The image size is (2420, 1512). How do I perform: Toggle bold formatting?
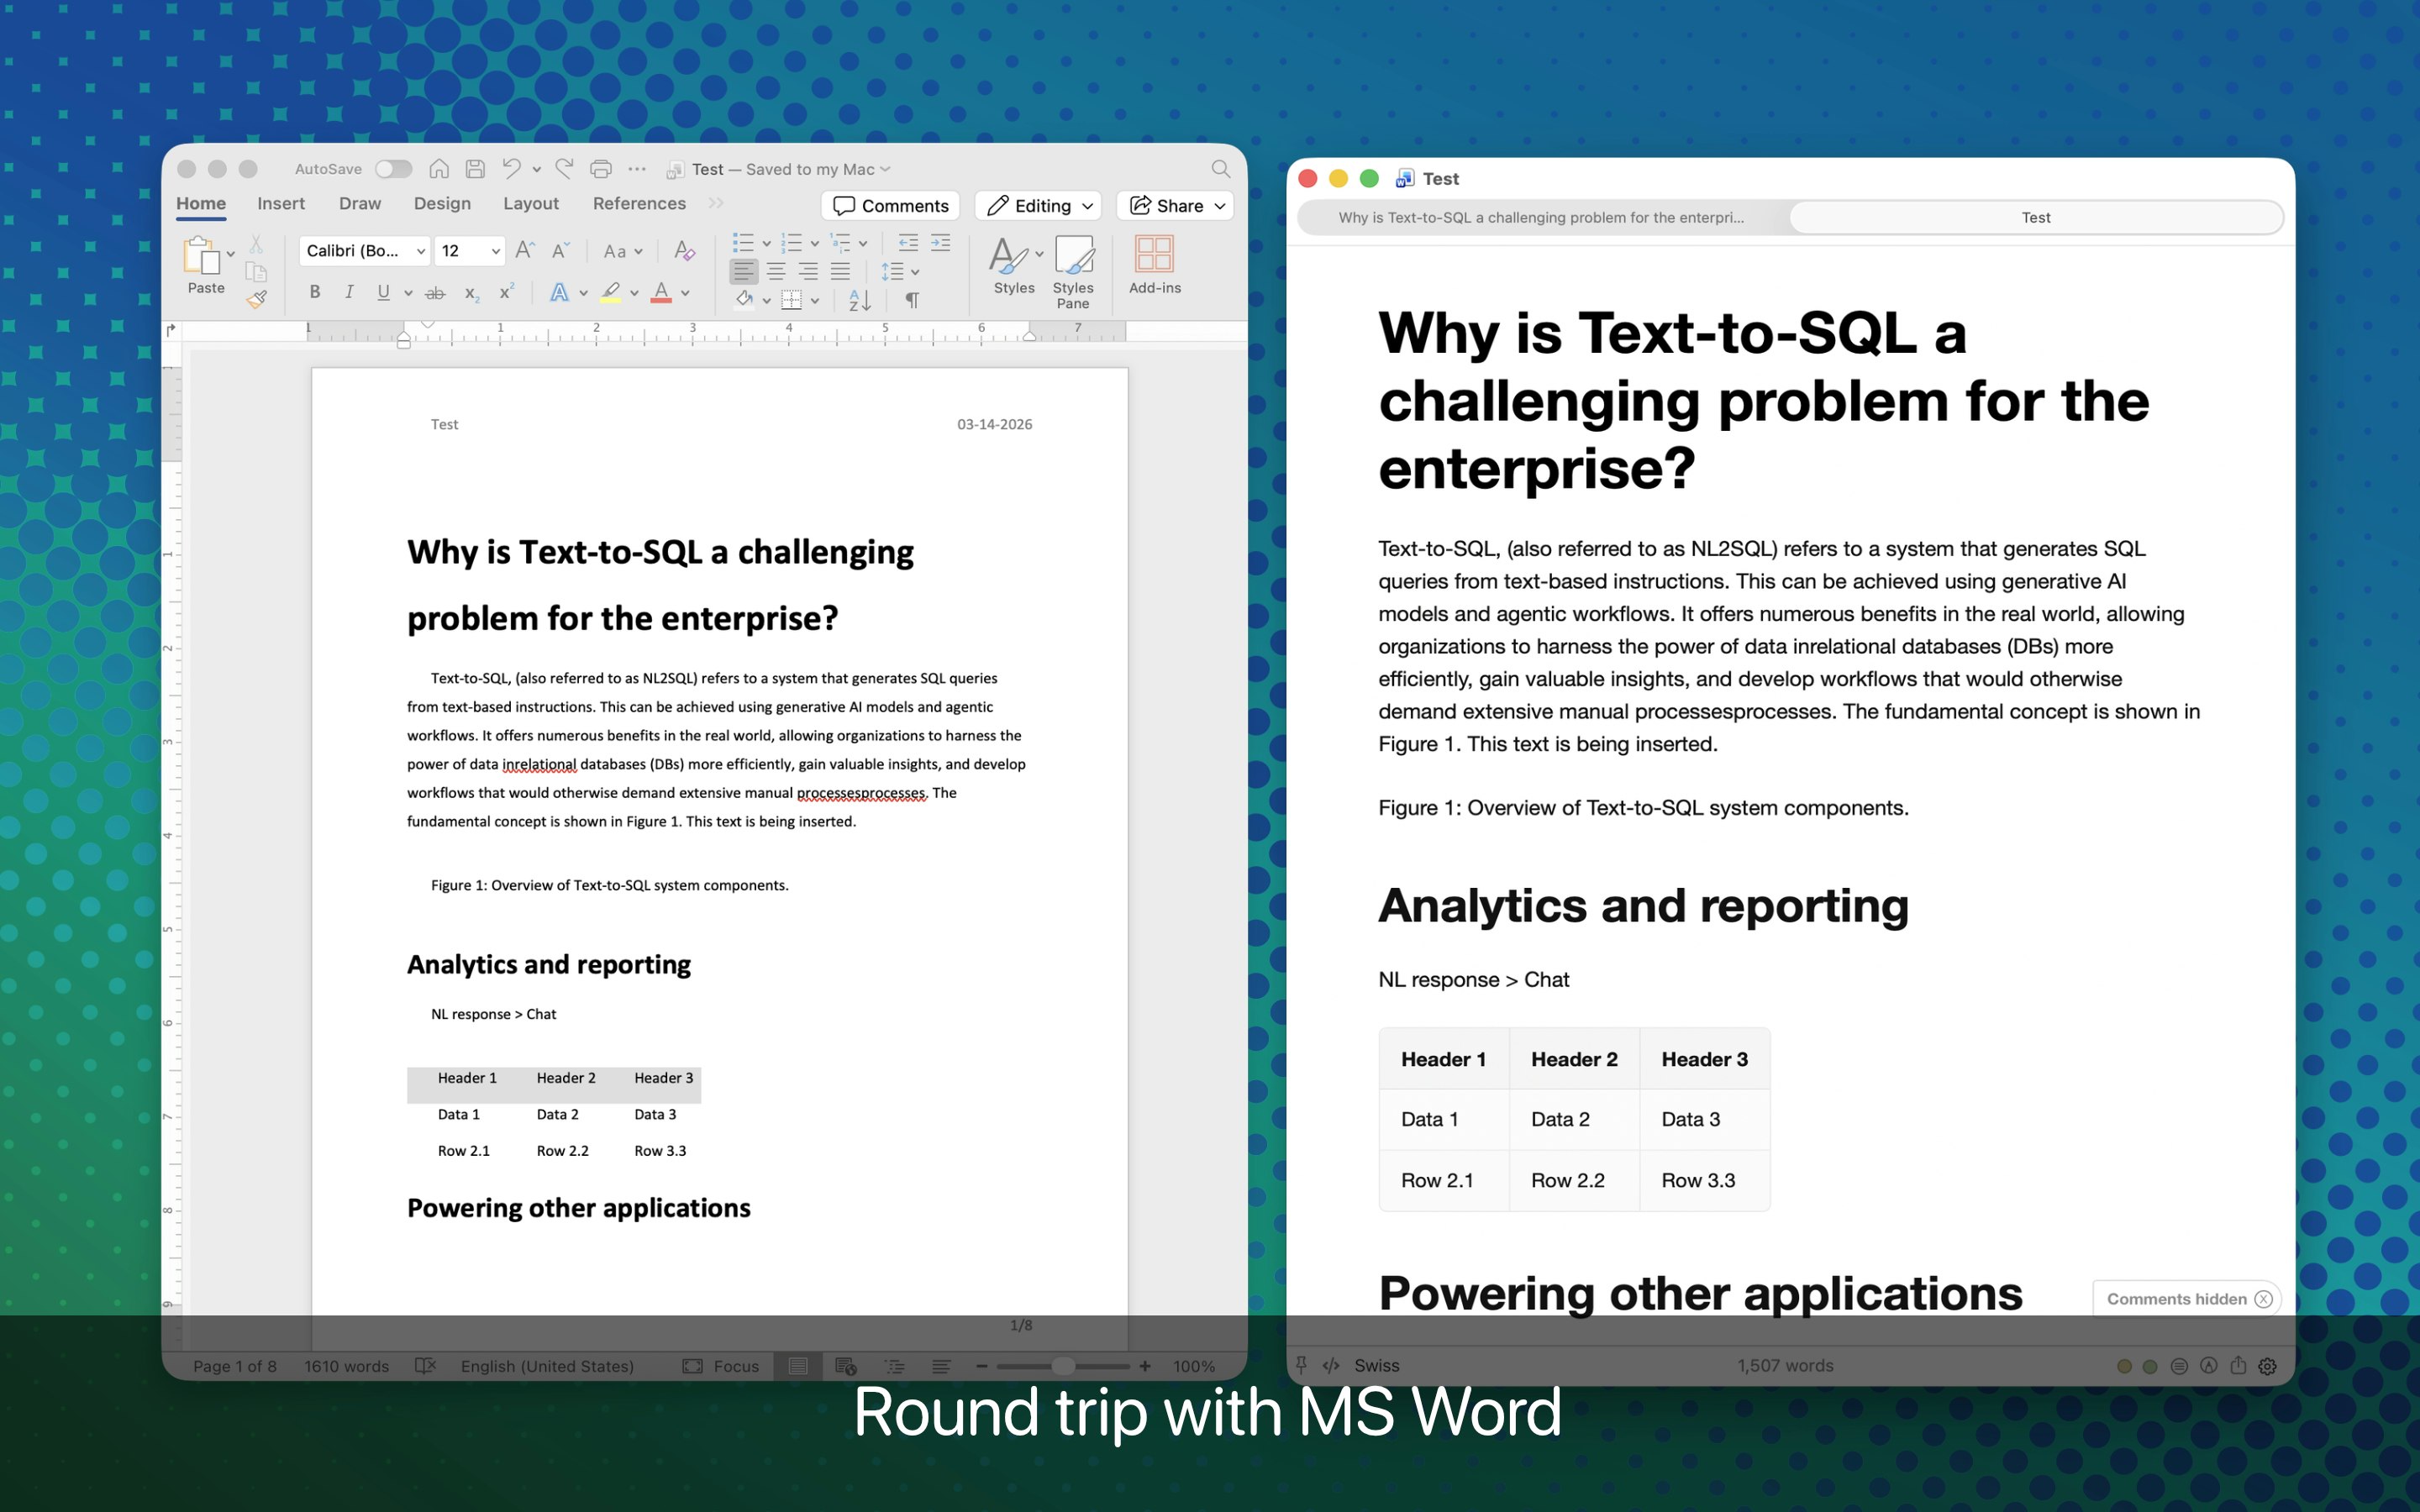click(315, 292)
